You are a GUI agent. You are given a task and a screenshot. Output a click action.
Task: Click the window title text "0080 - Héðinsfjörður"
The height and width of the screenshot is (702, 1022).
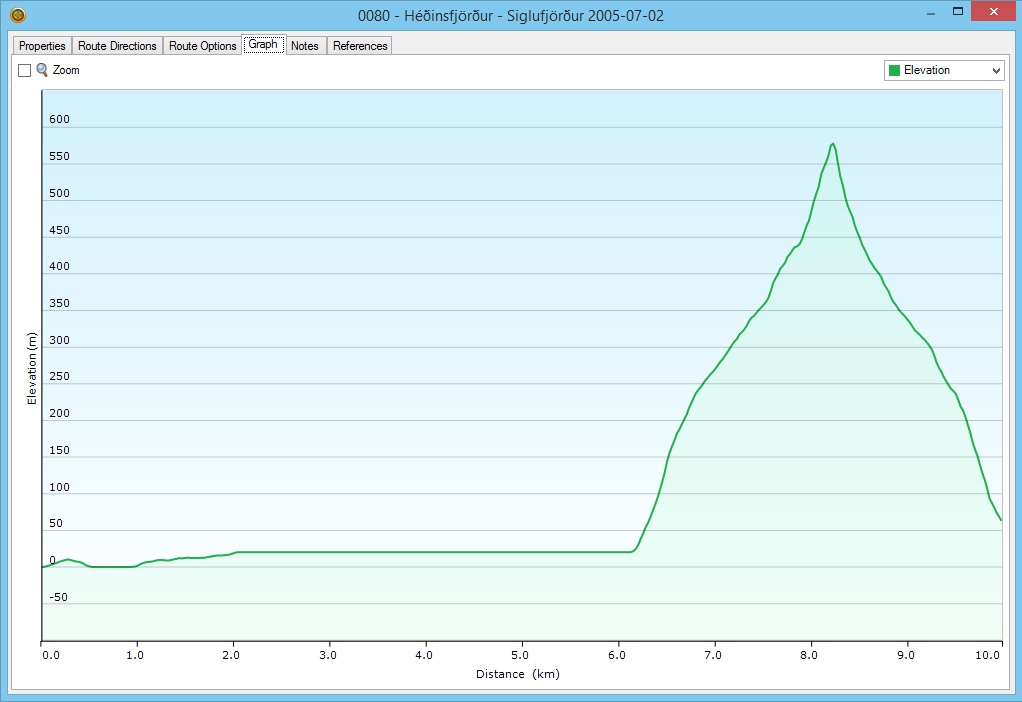(x=432, y=16)
